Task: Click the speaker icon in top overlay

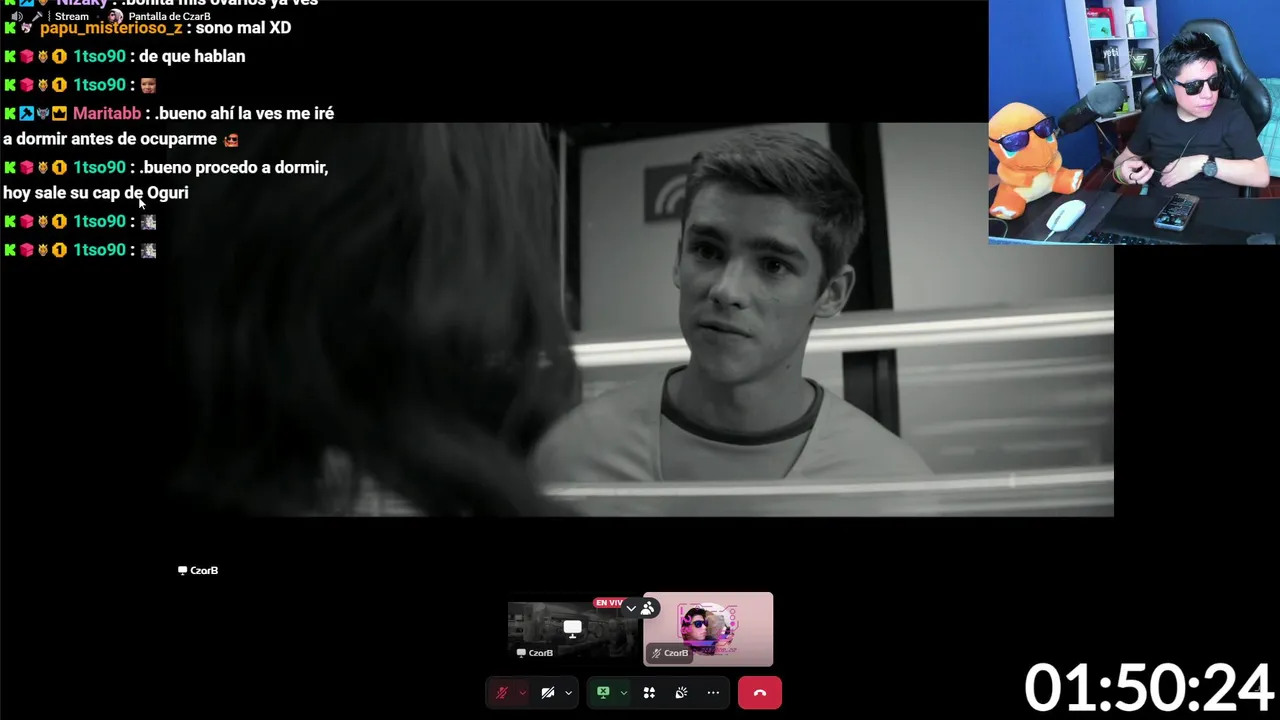Action: tap(17, 17)
